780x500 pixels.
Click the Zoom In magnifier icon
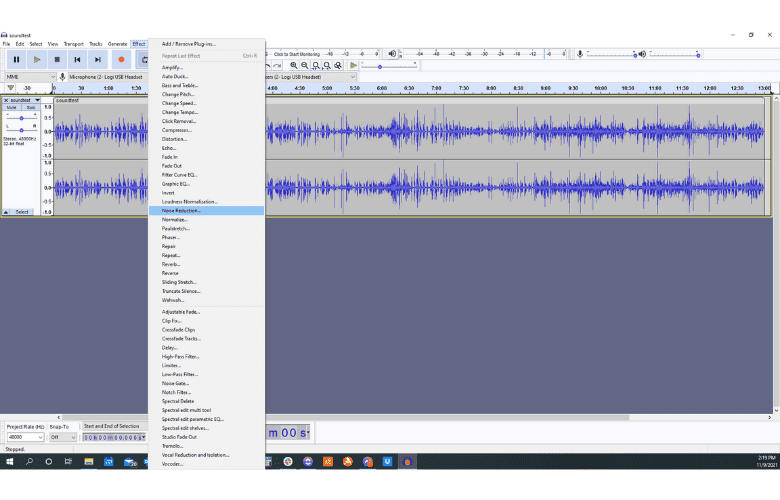coord(293,65)
